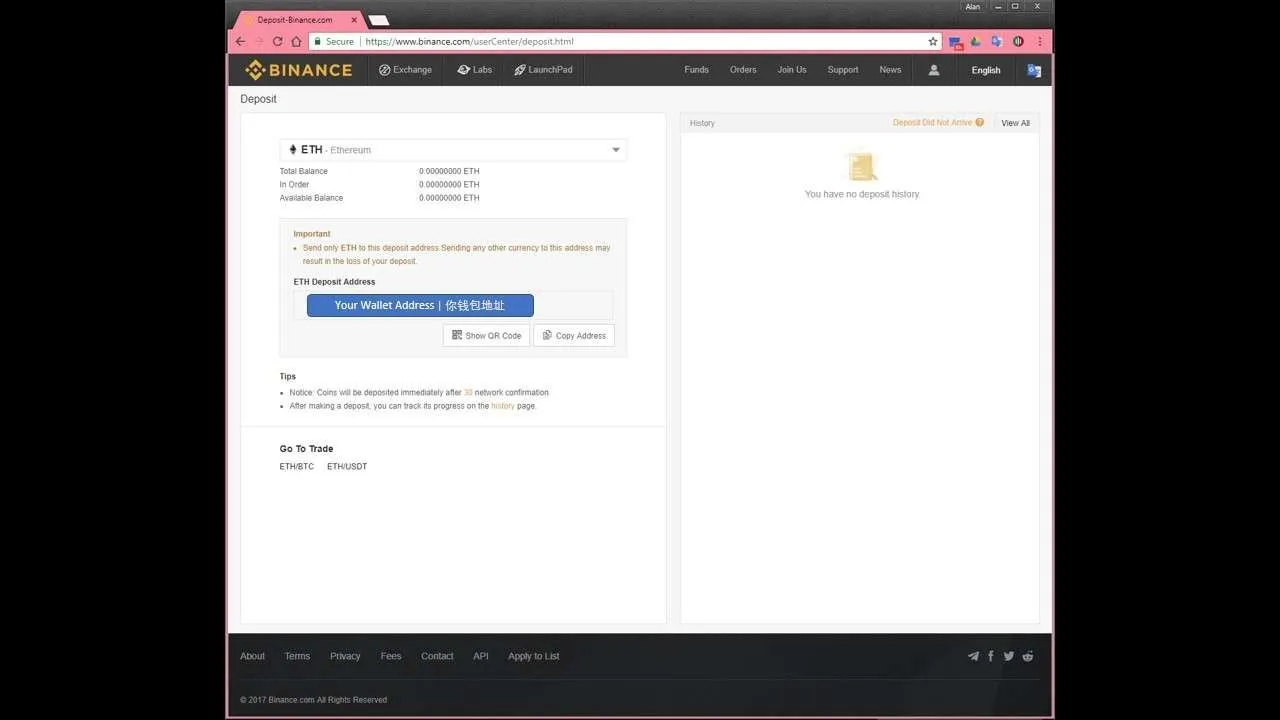Image resolution: width=1280 pixels, height=720 pixels.
Task: Click the Google Translate icon in header
Action: coord(1034,70)
